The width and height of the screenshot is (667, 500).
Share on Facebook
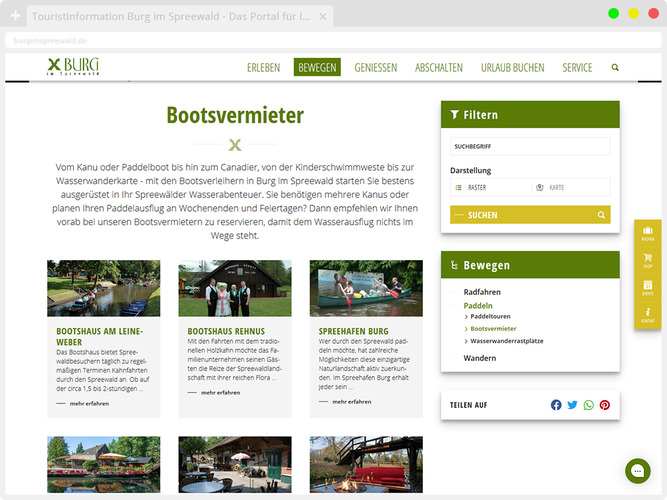[556, 405]
